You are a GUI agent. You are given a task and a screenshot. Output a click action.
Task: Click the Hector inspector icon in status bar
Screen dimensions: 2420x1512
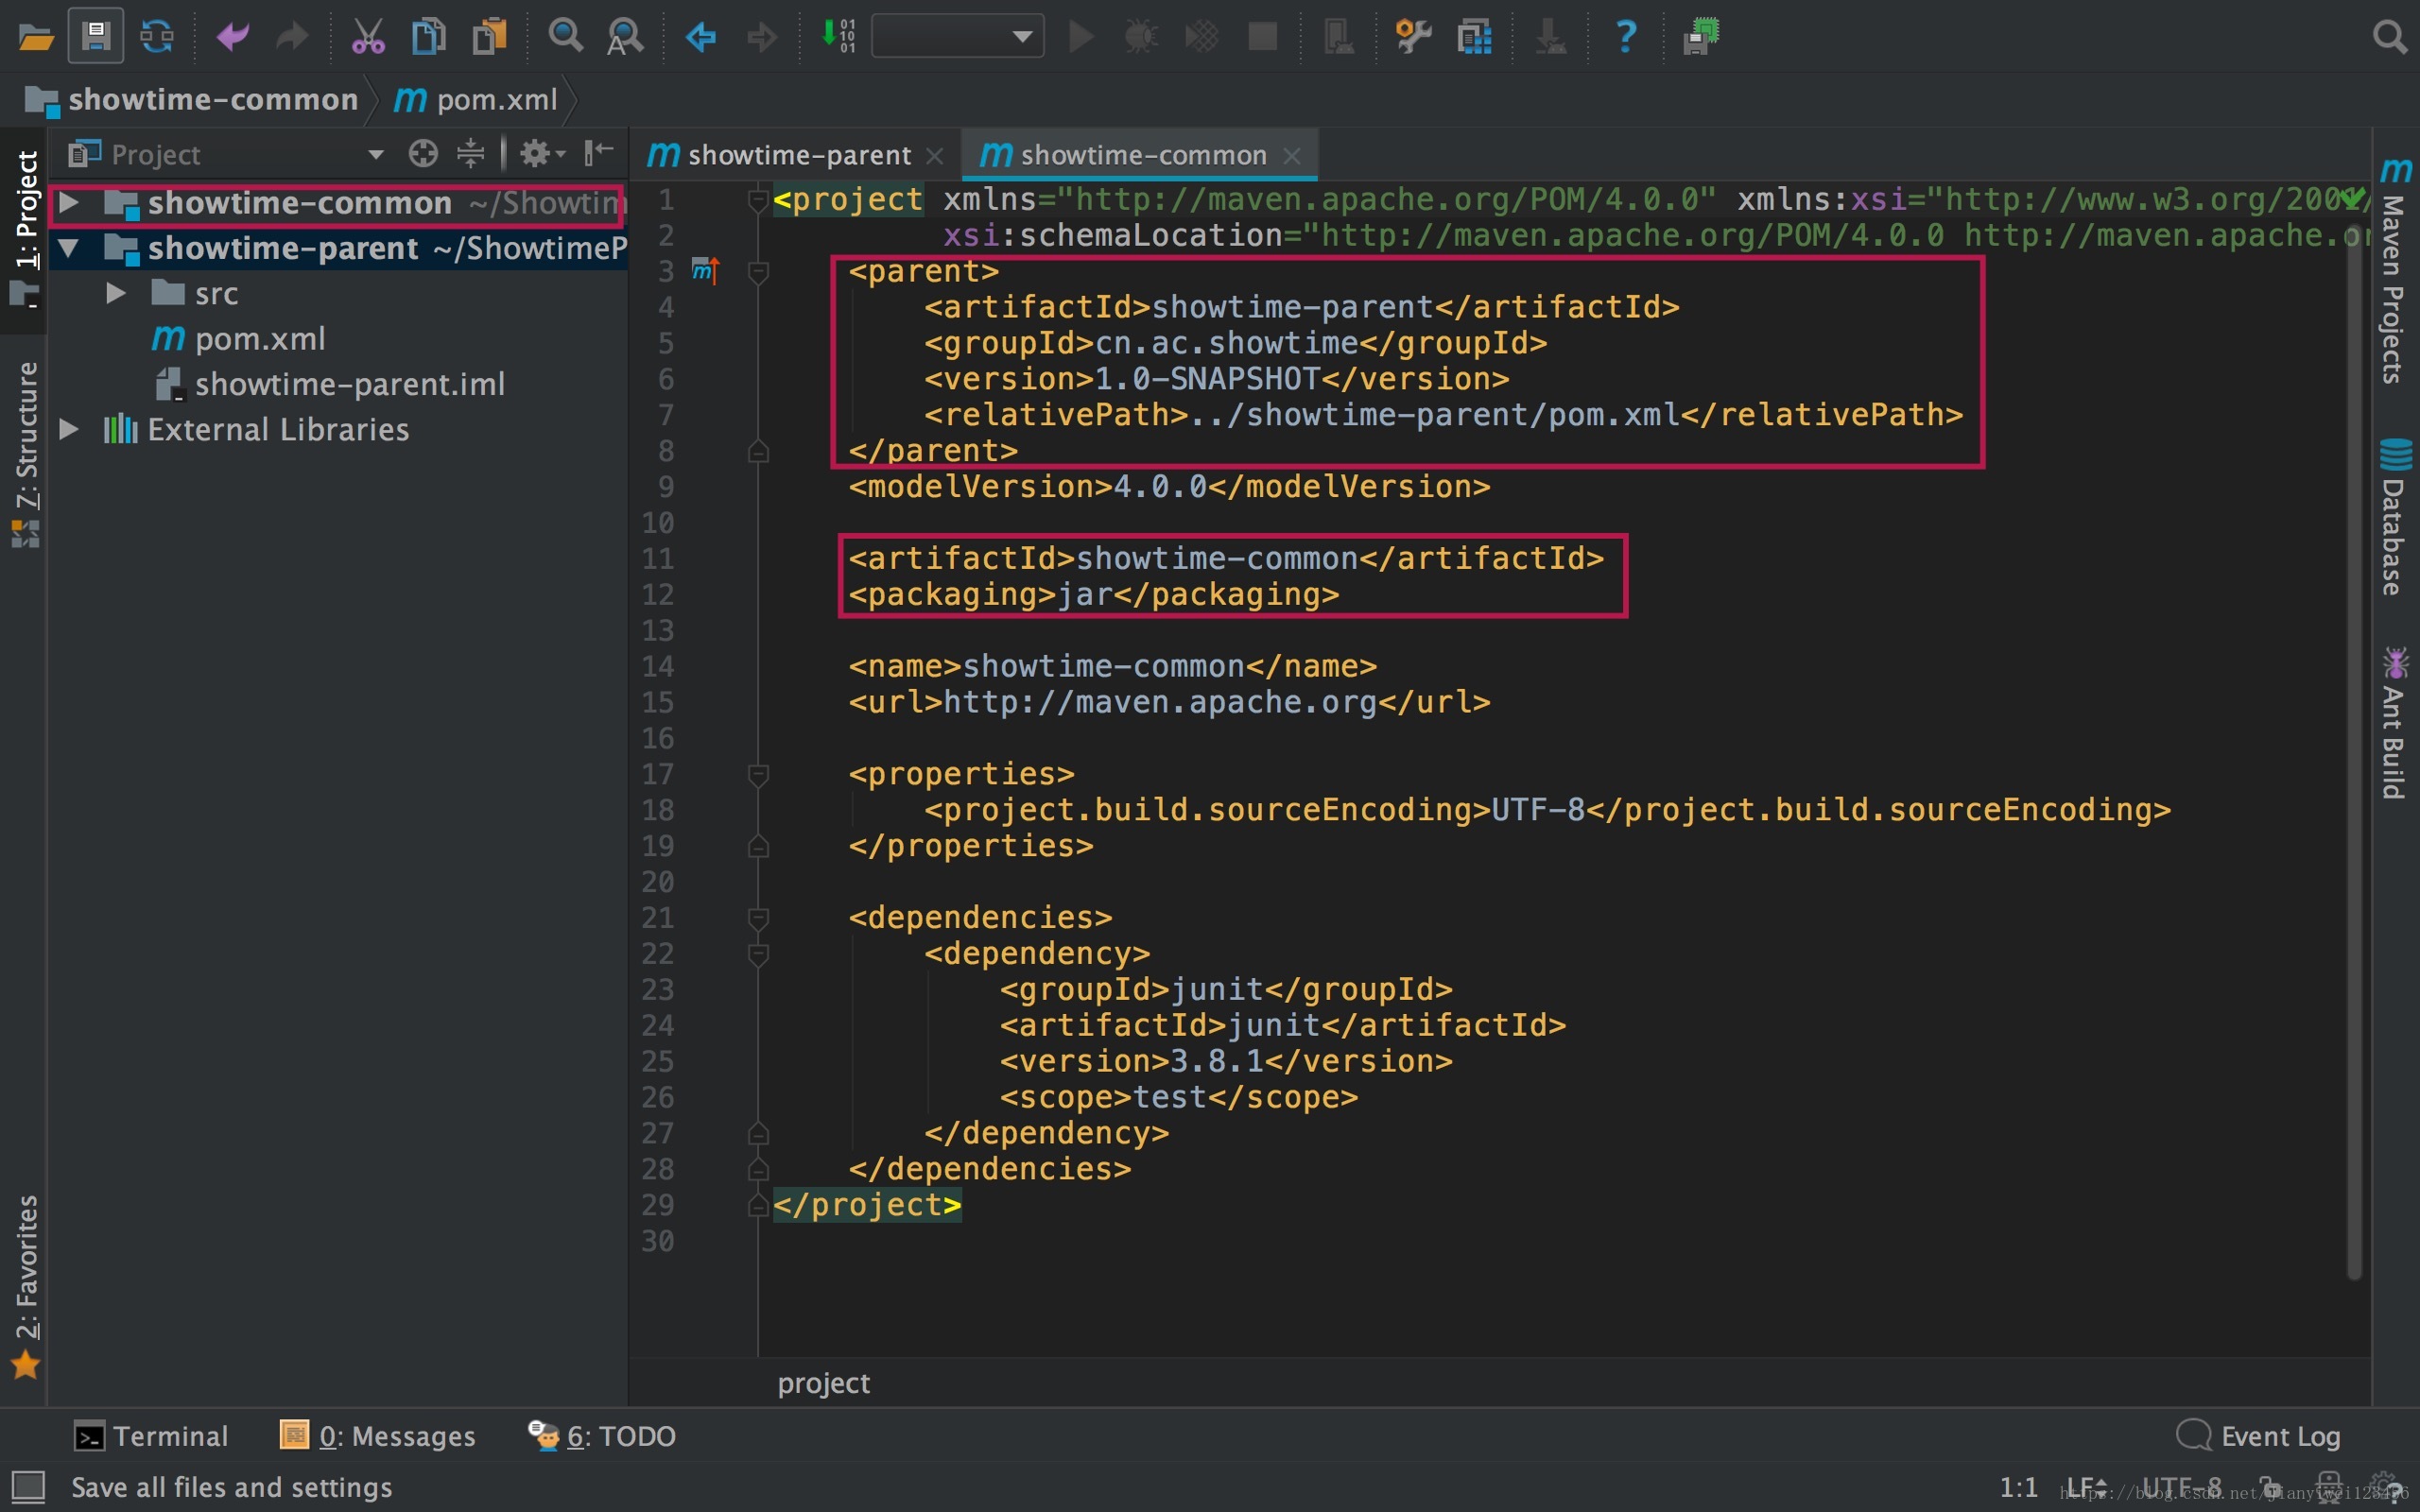pos(2329,1487)
